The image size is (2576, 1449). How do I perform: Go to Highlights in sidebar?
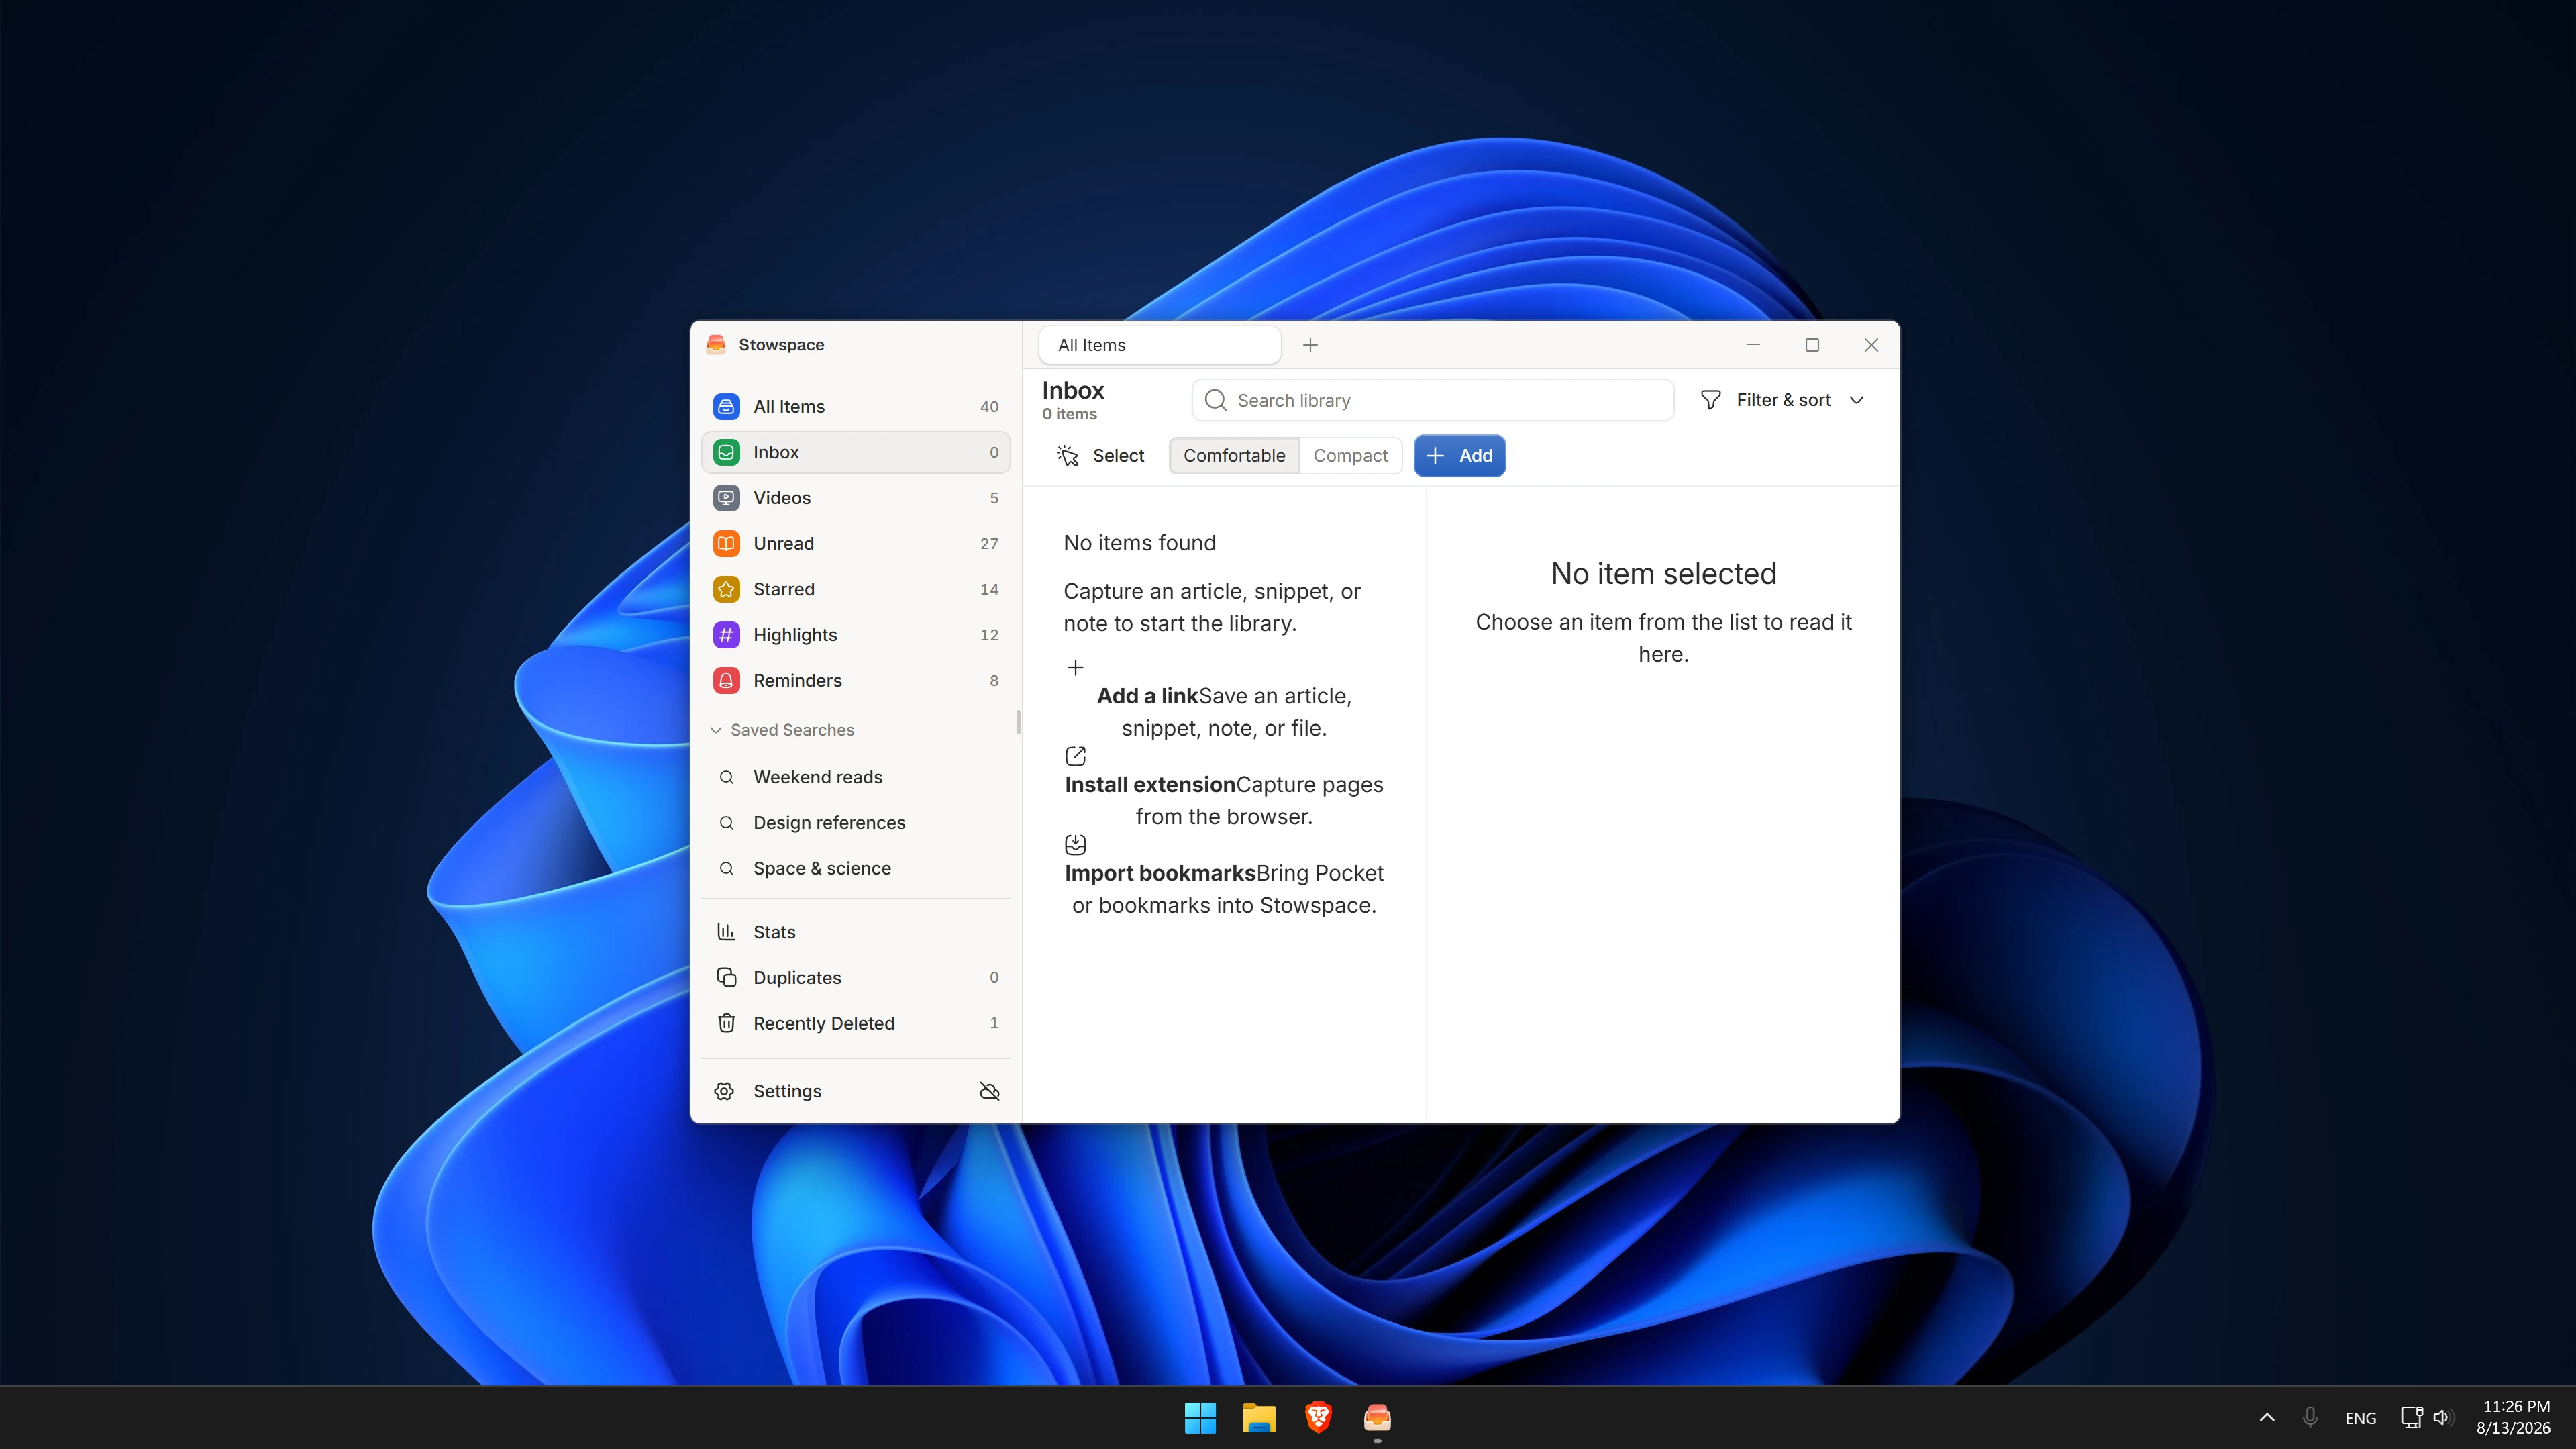(856, 635)
